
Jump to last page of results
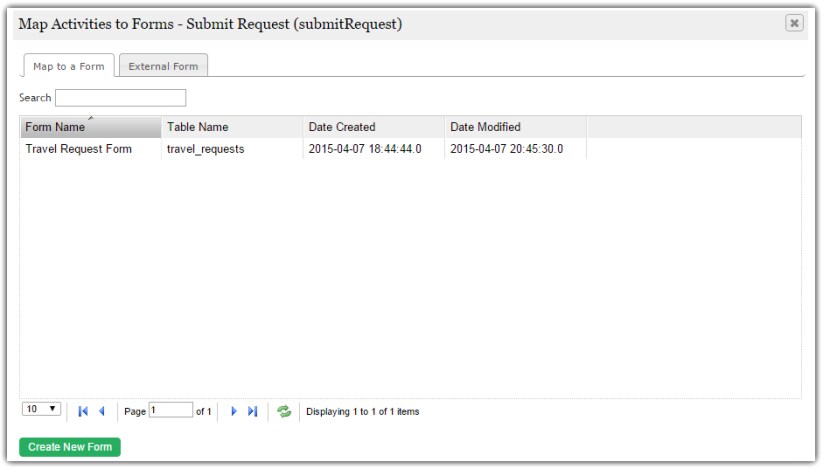pos(252,412)
